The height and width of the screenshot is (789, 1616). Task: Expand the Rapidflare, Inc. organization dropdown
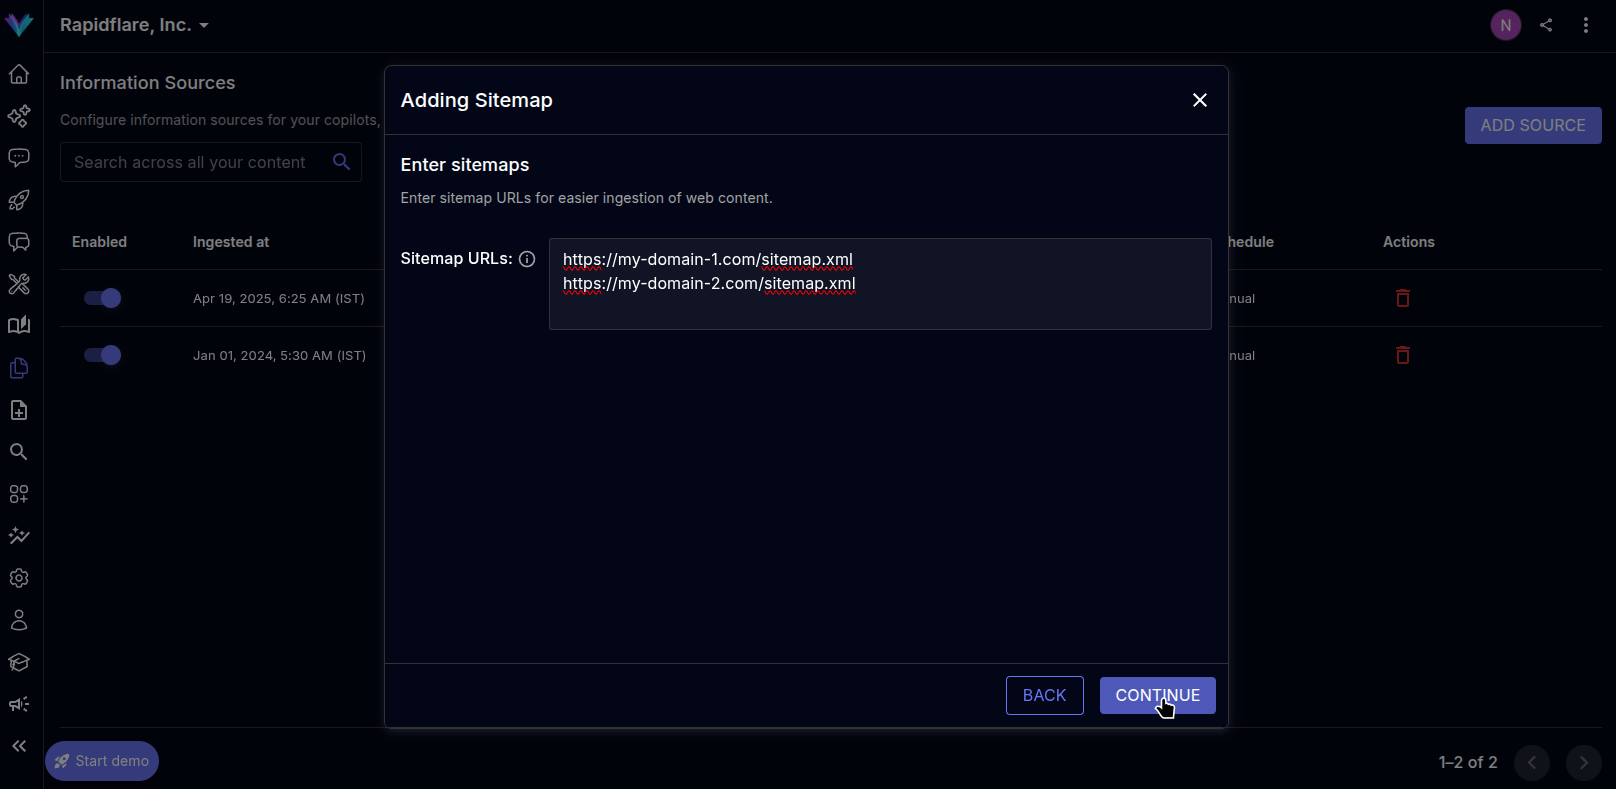[135, 25]
